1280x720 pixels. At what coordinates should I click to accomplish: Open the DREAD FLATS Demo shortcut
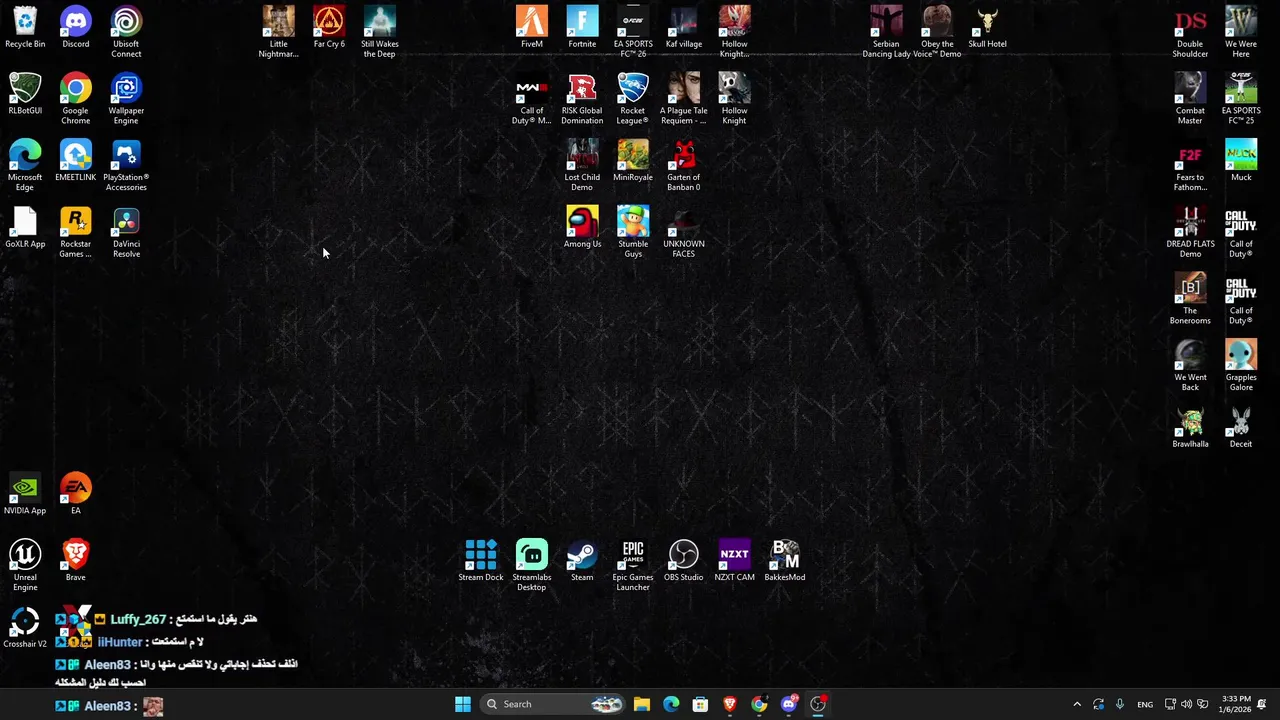[1190, 232]
